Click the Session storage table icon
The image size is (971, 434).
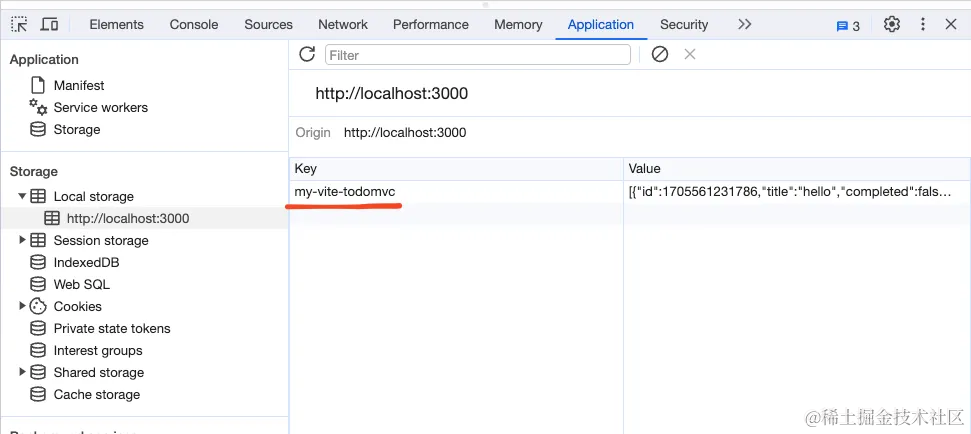click(38, 240)
